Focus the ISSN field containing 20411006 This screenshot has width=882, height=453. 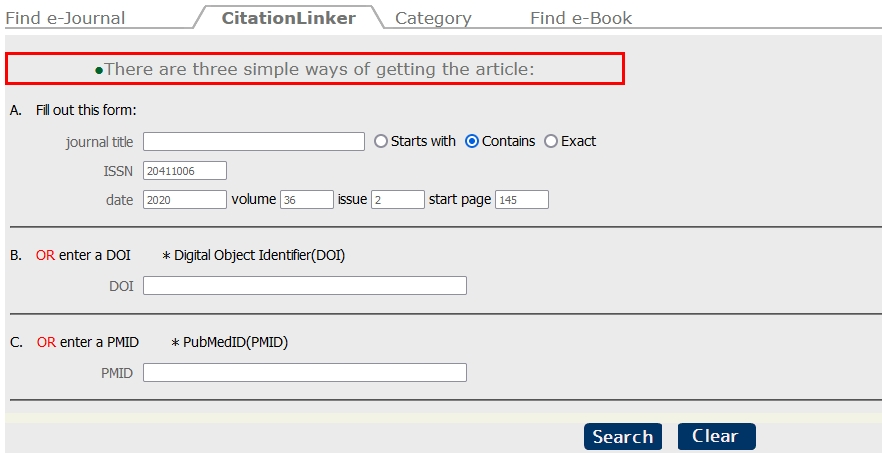(x=184, y=171)
